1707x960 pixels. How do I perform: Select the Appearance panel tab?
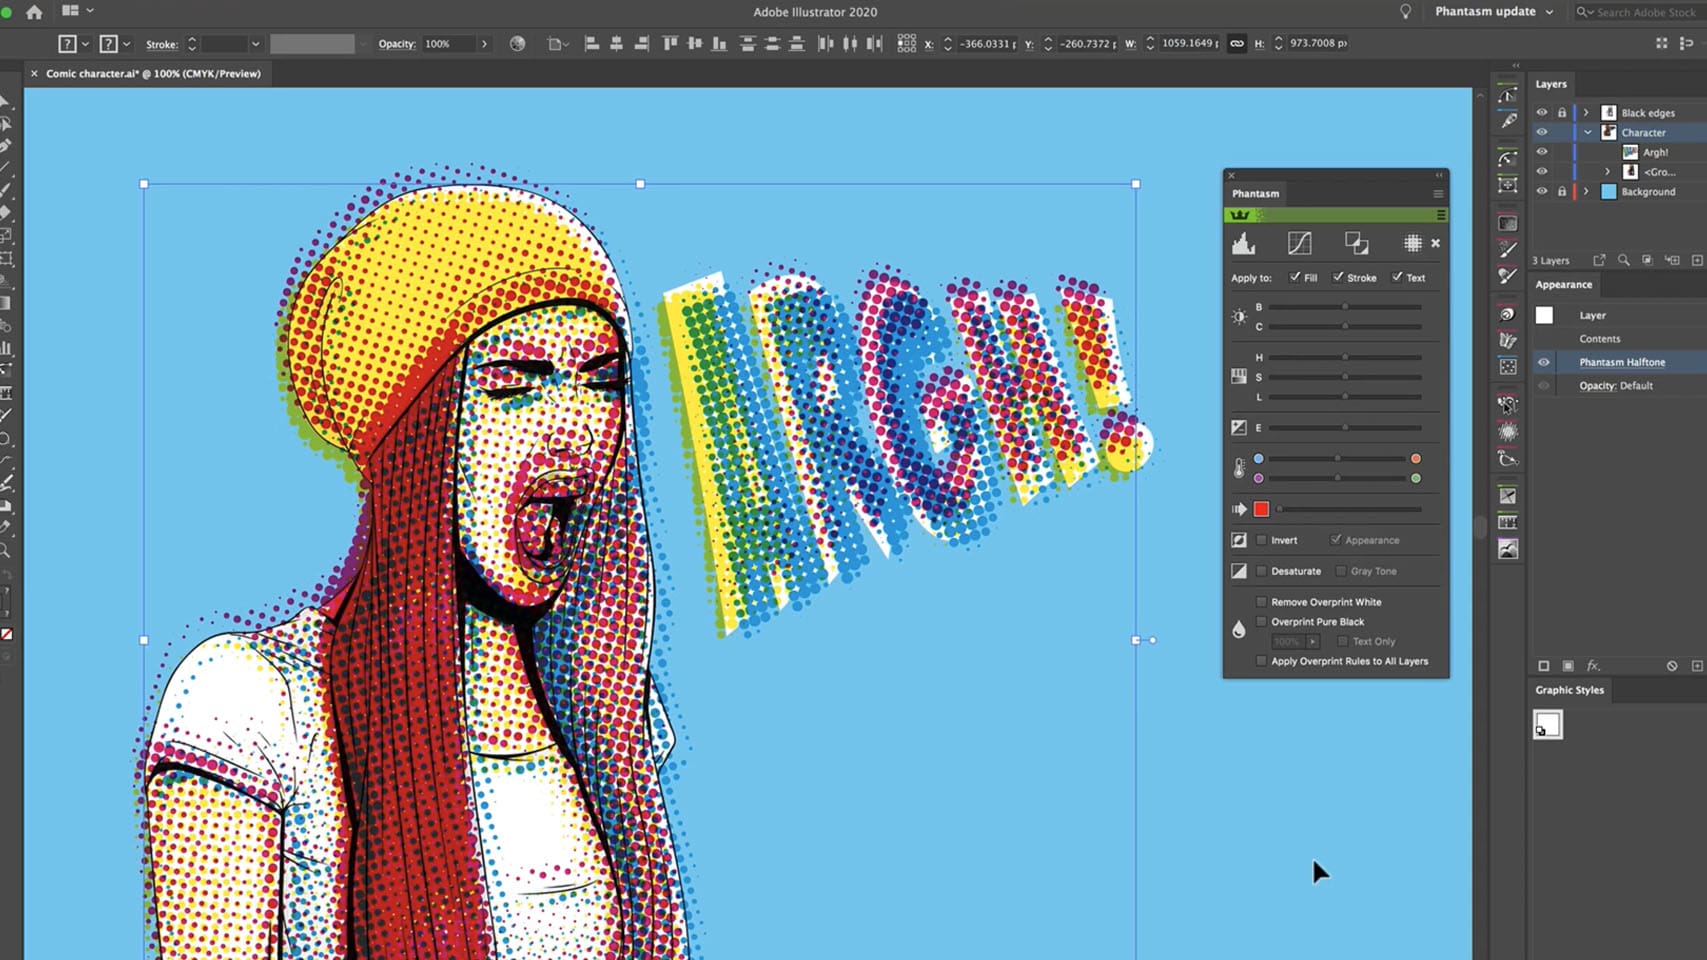1563,285
